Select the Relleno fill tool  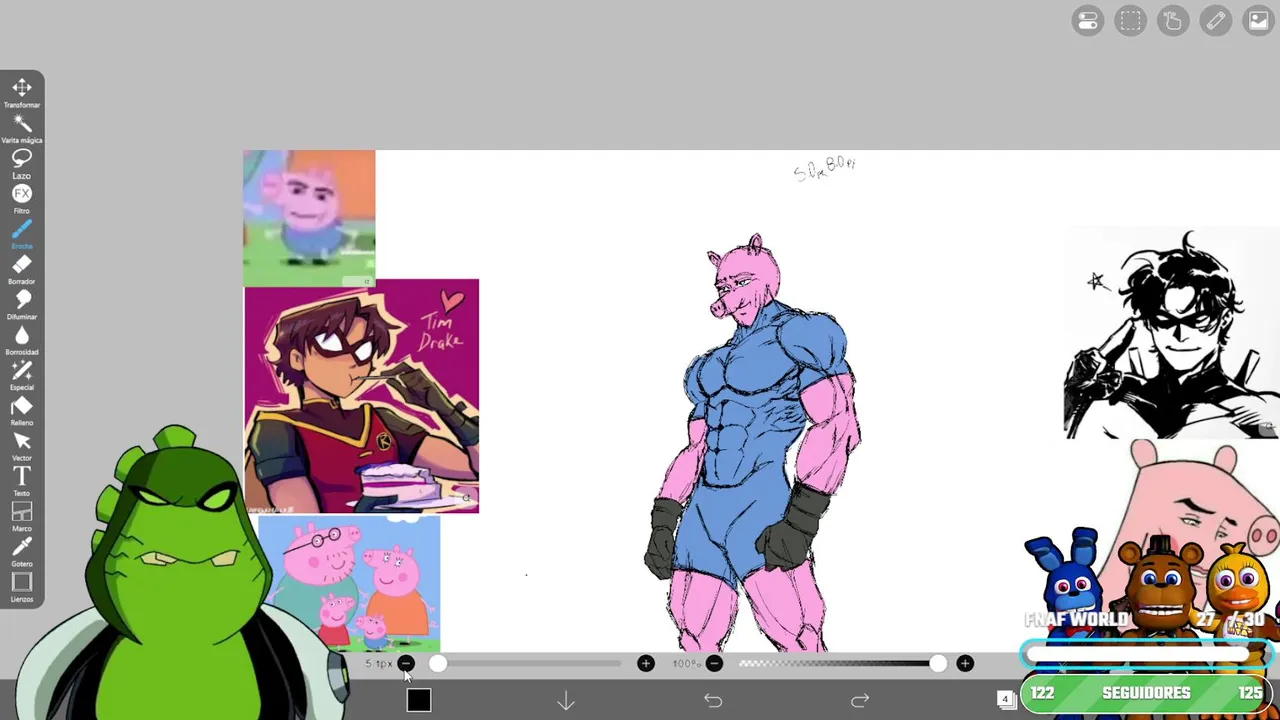coord(22,410)
